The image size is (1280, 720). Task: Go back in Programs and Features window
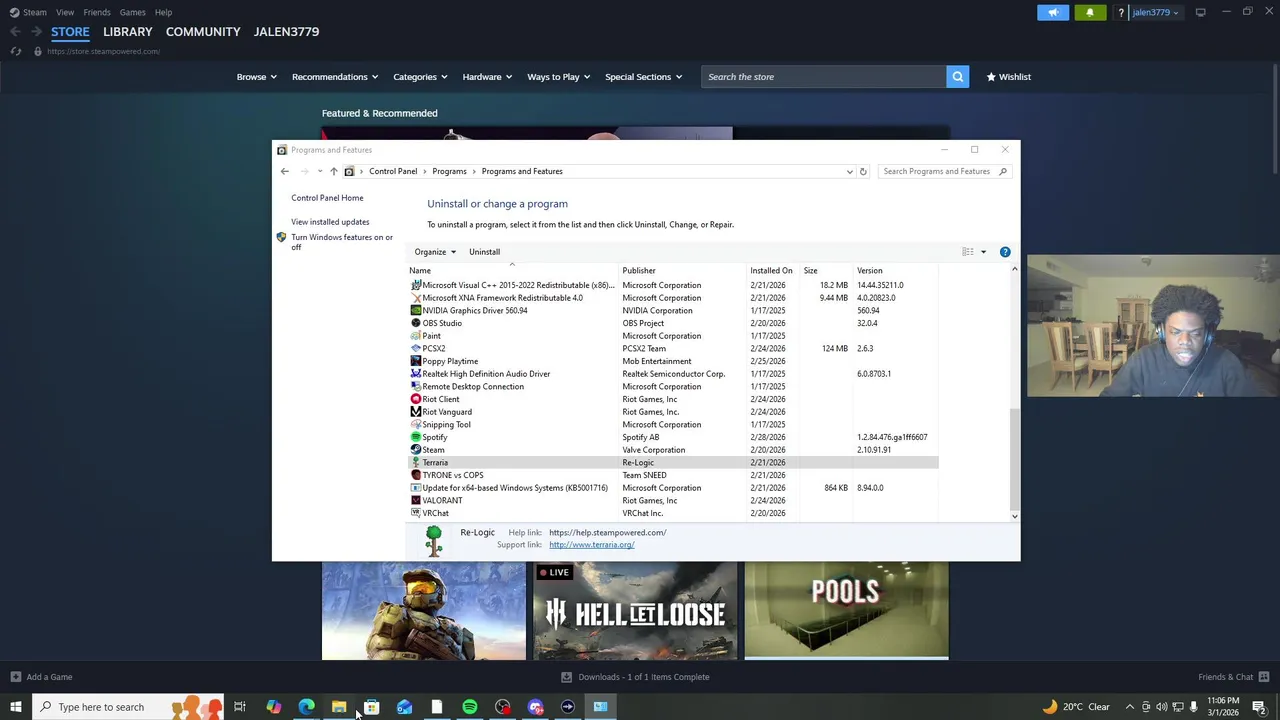click(285, 171)
